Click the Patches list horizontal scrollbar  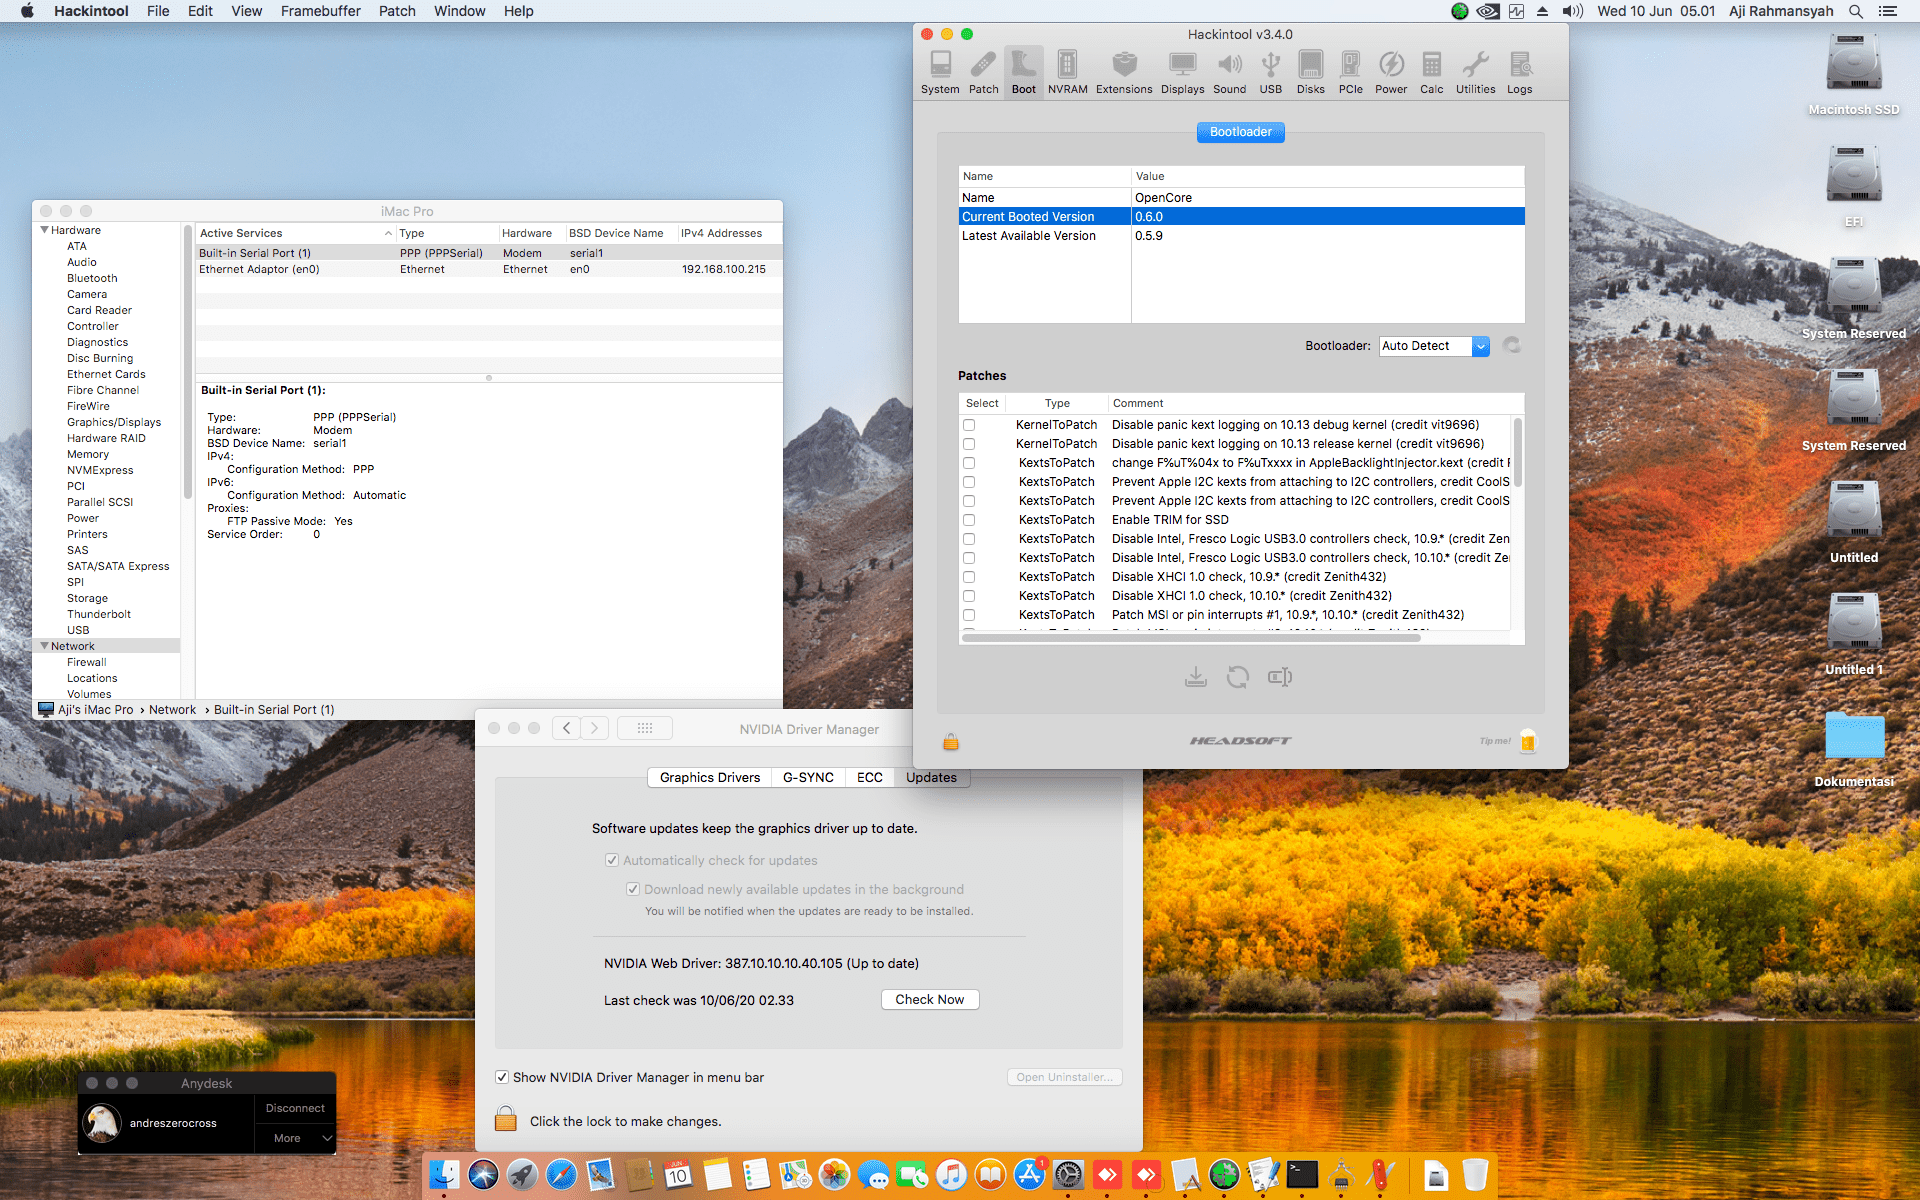[1191, 637]
